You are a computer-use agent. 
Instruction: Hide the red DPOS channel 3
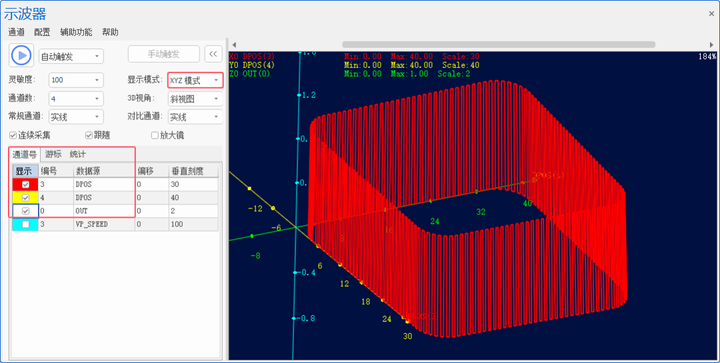click(x=26, y=184)
